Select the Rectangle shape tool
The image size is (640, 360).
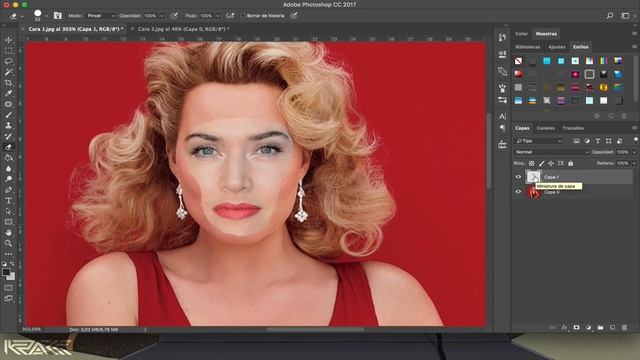[8, 222]
